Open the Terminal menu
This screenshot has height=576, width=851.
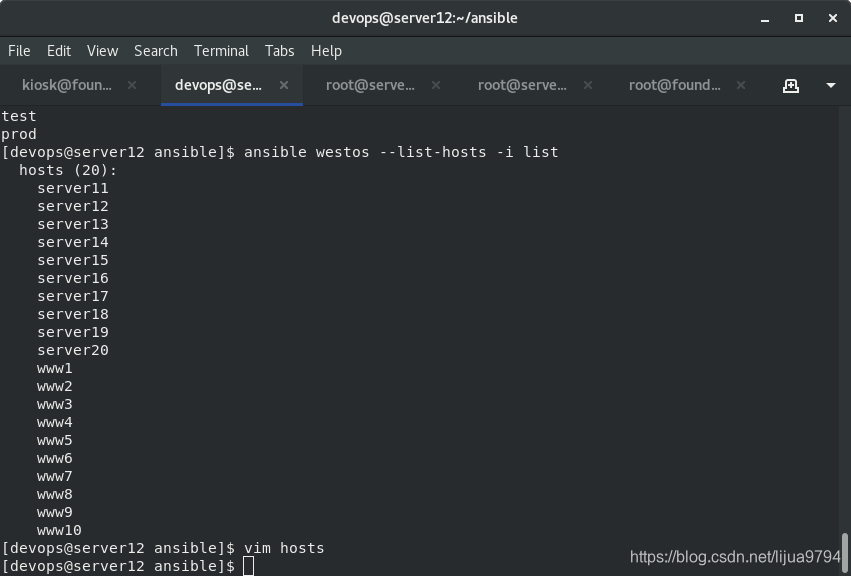point(221,51)
